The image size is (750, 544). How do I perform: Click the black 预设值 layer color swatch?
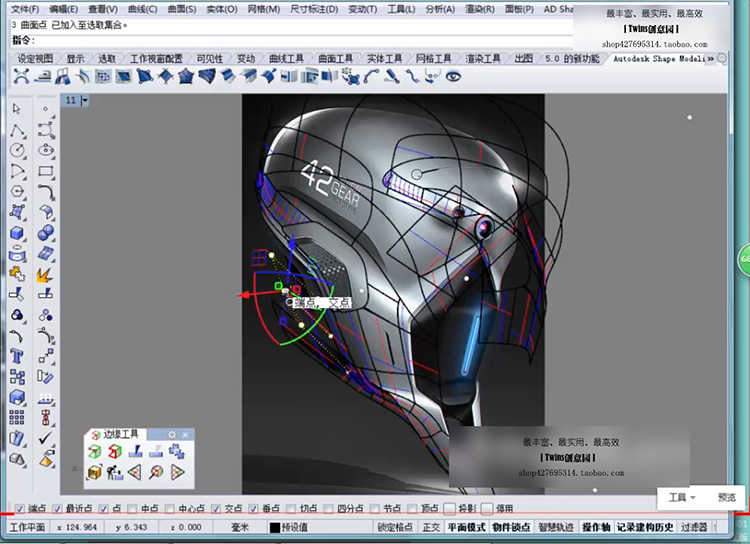(x=275, y=527)
